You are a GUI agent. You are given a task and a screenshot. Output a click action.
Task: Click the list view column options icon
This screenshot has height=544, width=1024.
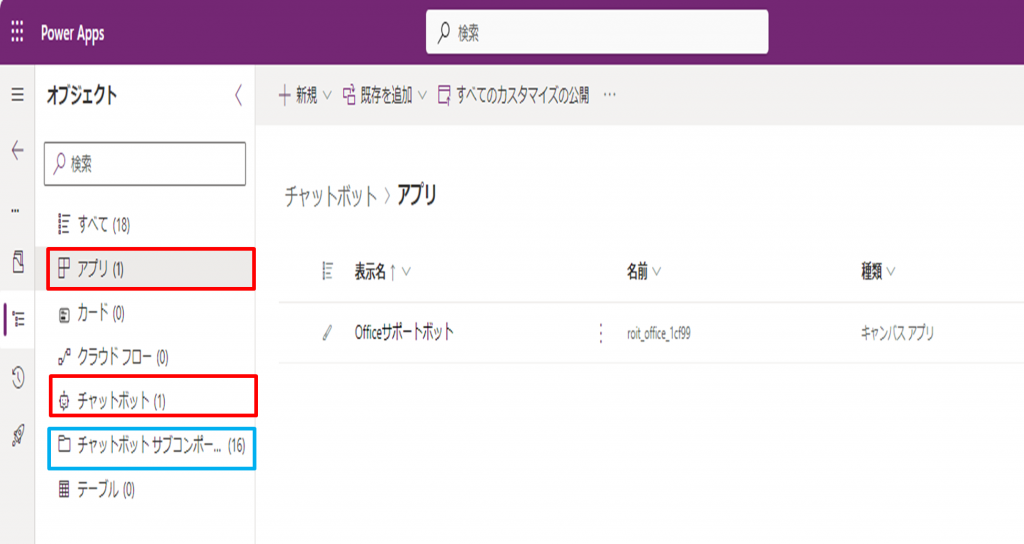point(328,270)
